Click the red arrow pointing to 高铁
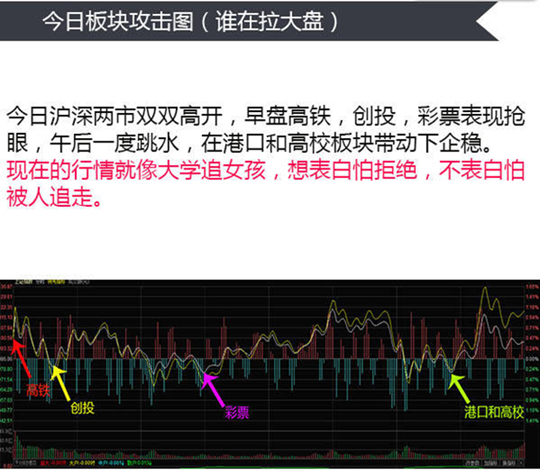This screenshot has width=540, height=470. (x=21, y=358)
